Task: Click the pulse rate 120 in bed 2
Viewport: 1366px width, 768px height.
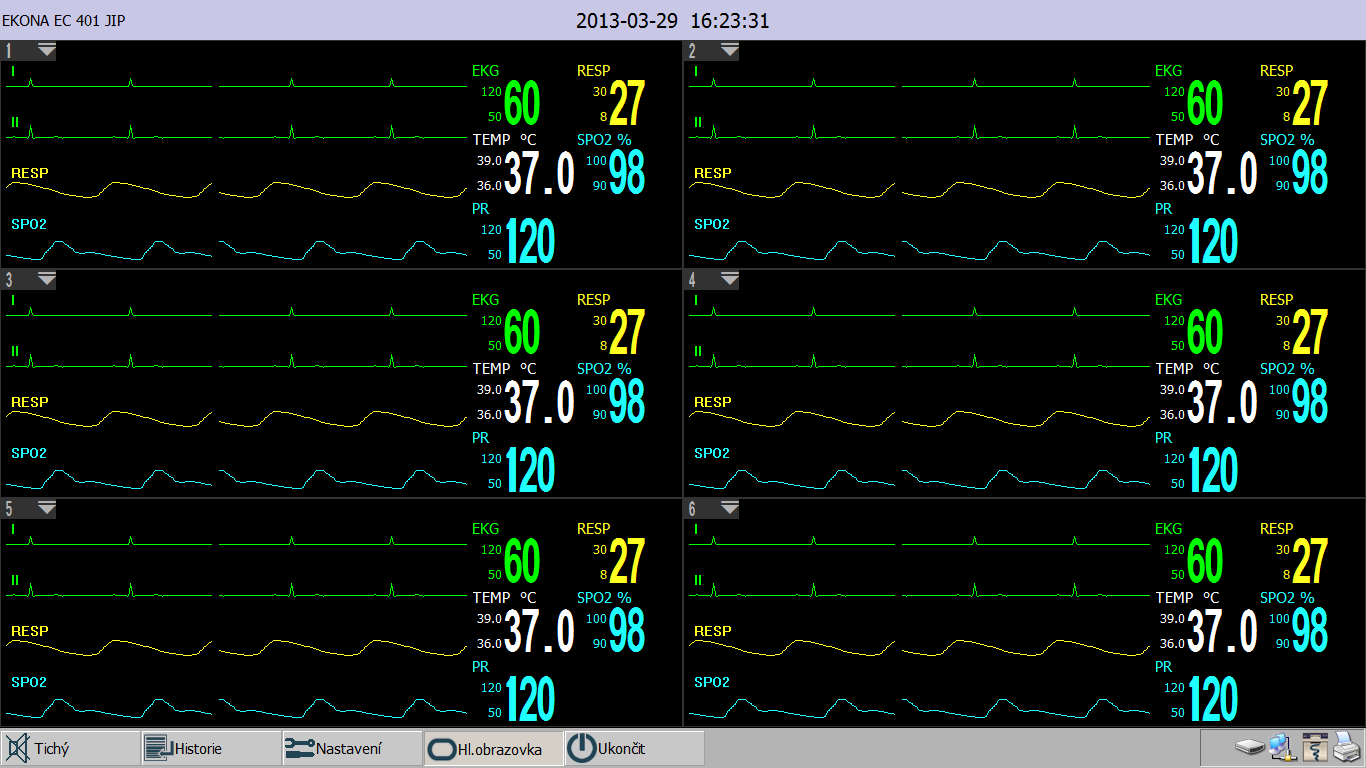Action: [x=1213, y=241]
